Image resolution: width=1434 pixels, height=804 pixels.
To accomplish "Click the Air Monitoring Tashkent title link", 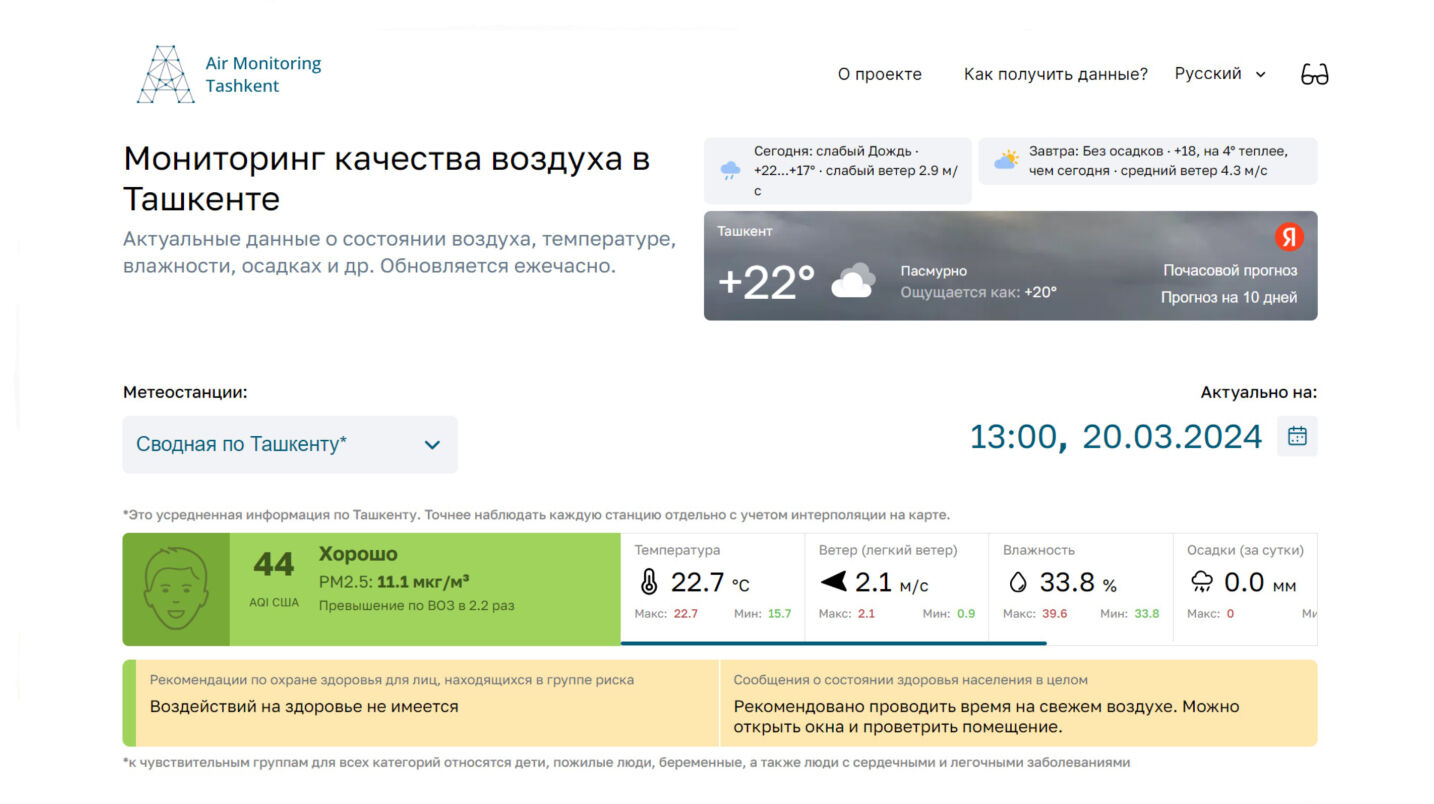I will tap(263, 74).
